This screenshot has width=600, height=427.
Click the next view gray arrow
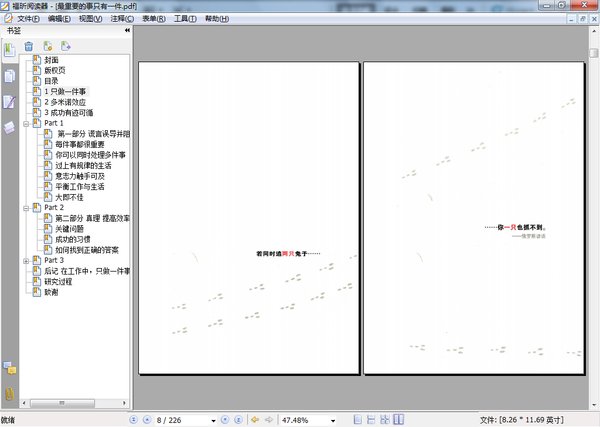pyautogui.click(x=269, y=420)
